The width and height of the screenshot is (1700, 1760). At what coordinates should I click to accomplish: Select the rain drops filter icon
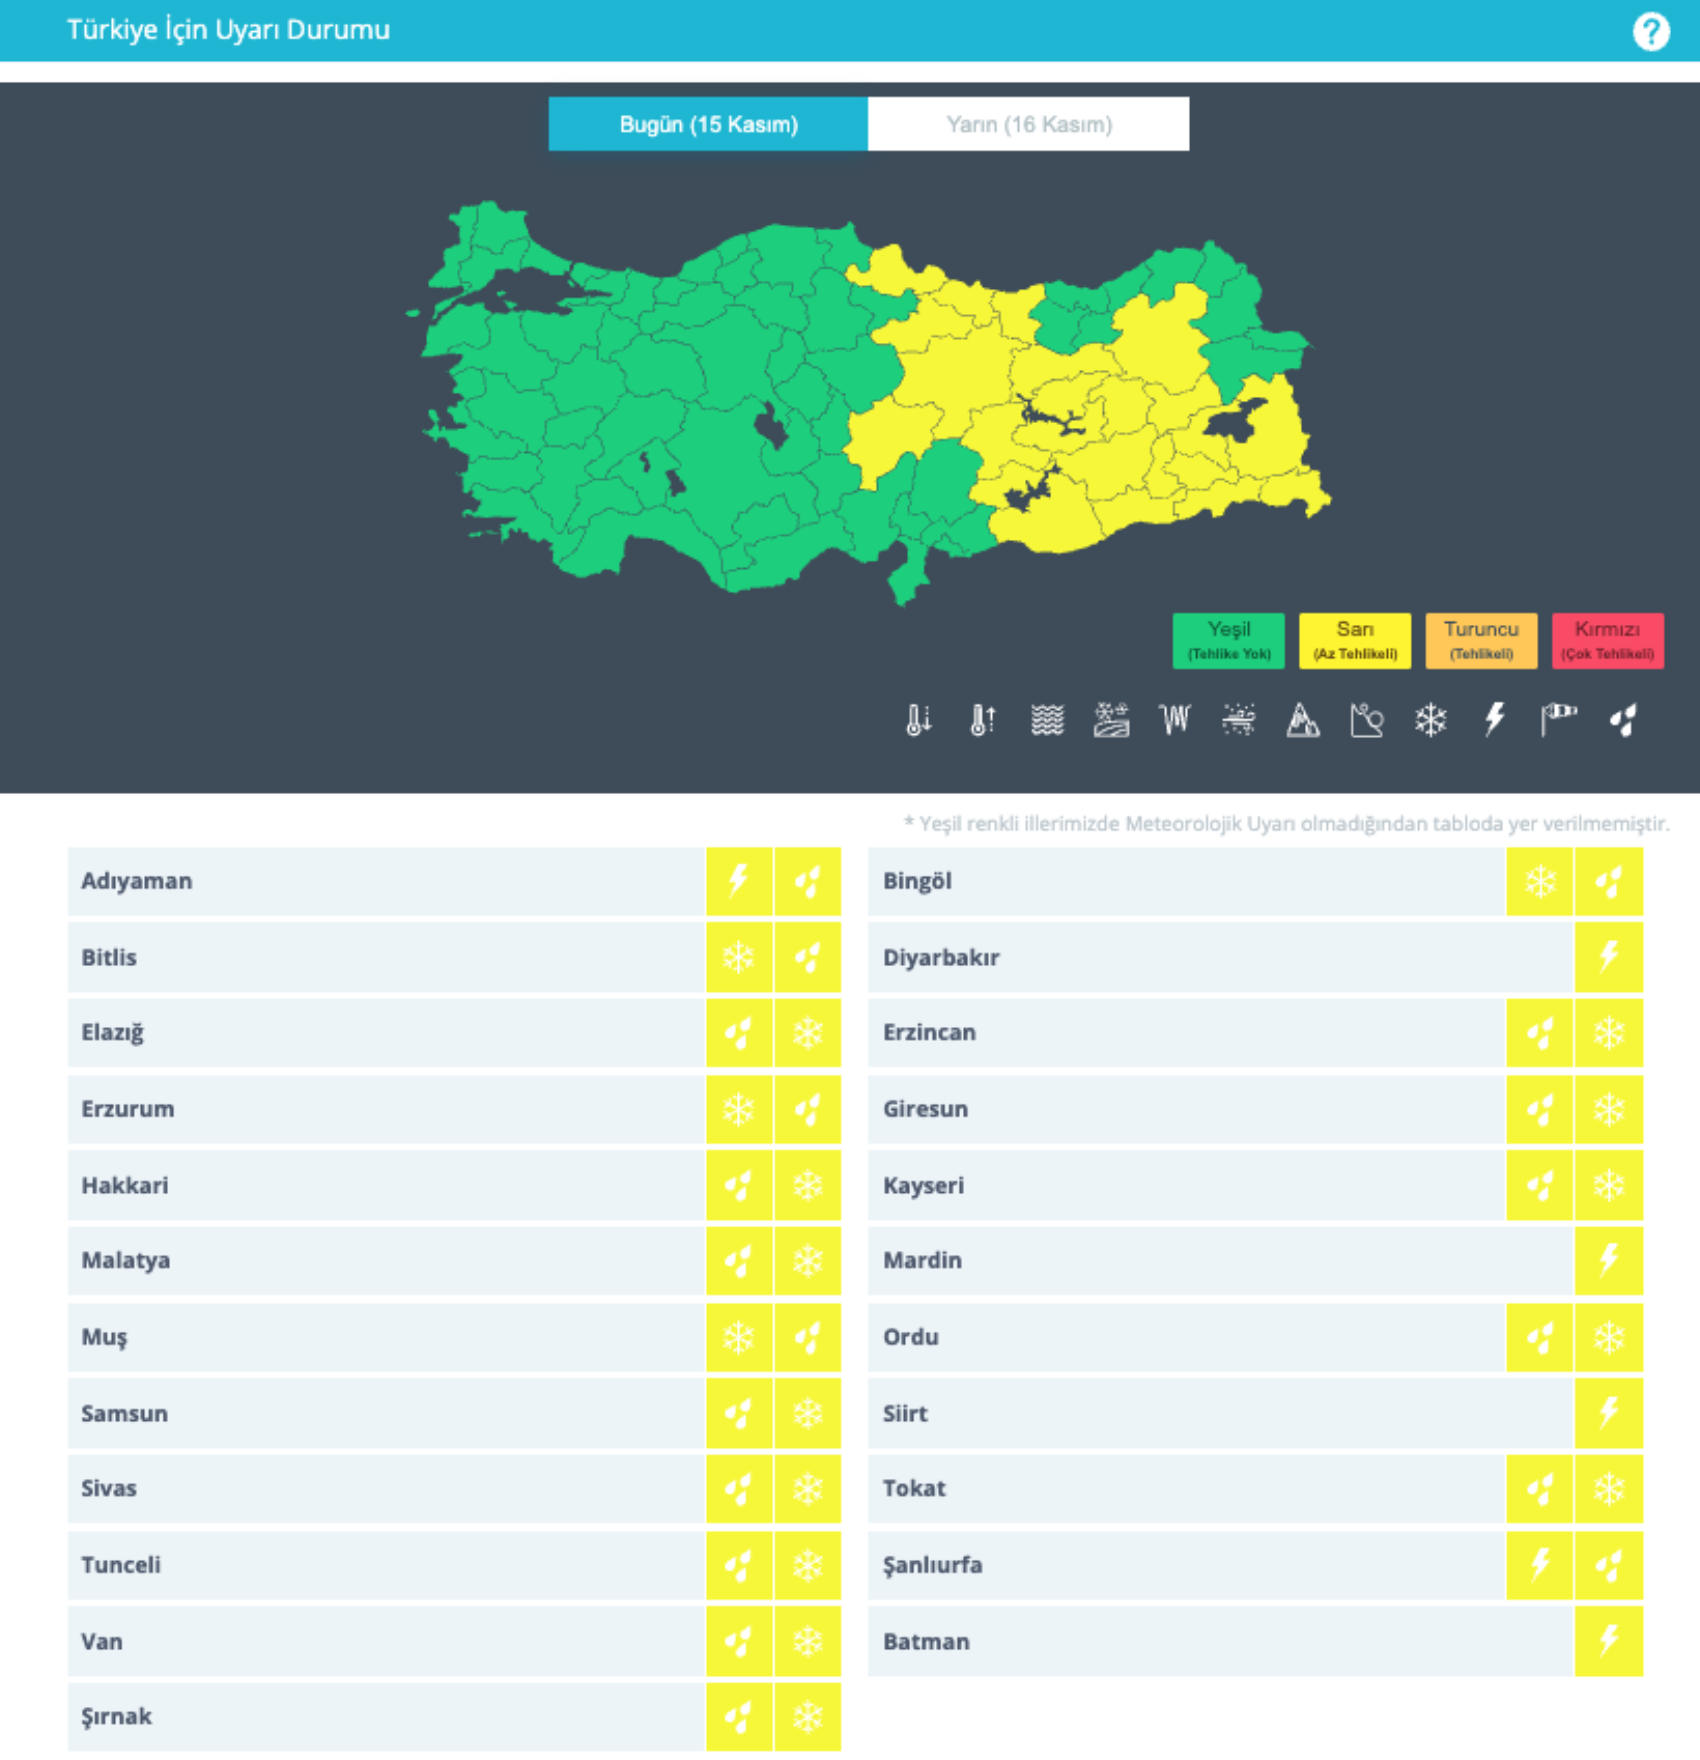pyautogui.click(x=1622, y=720)
